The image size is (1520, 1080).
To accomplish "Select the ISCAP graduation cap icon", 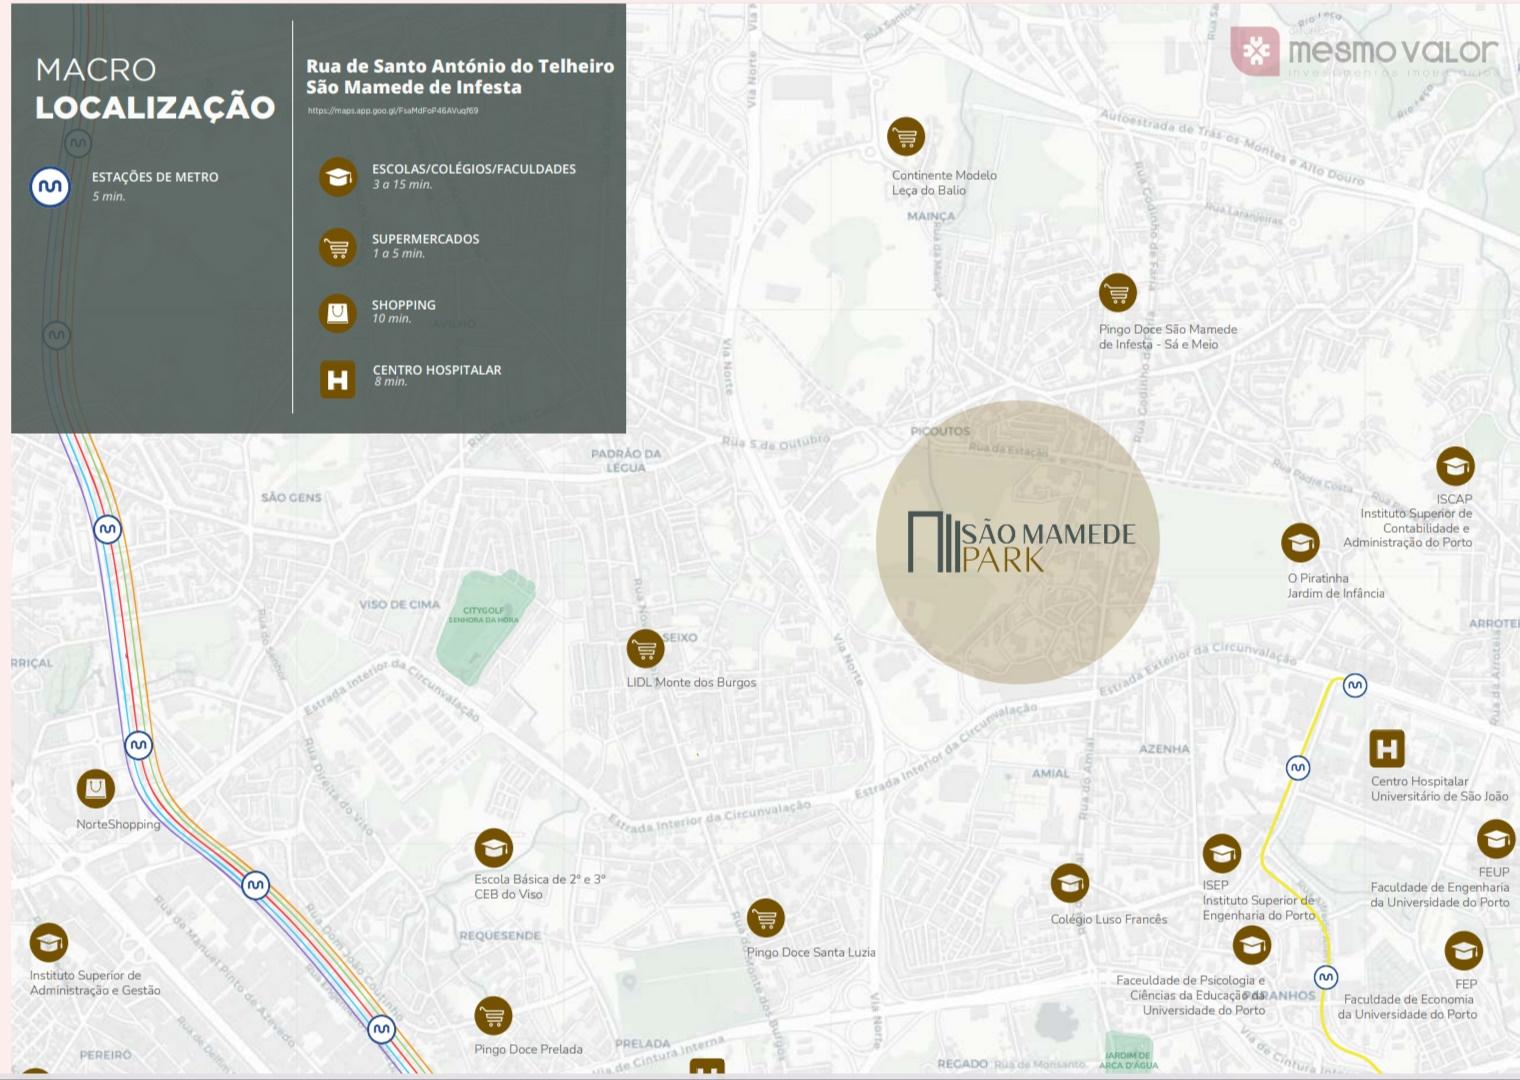I will pyautogui.click(x=1455, y=466).
